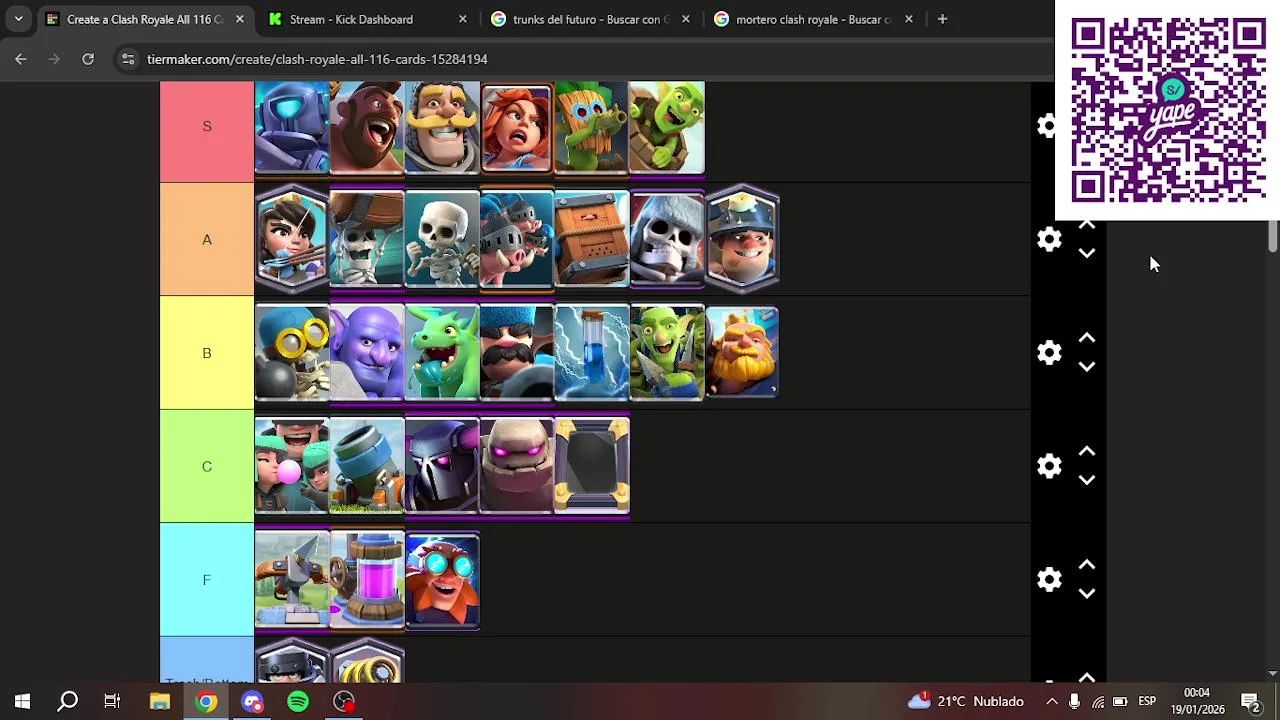
Task: Open the tab search dropdown
Action: [18, 19]
